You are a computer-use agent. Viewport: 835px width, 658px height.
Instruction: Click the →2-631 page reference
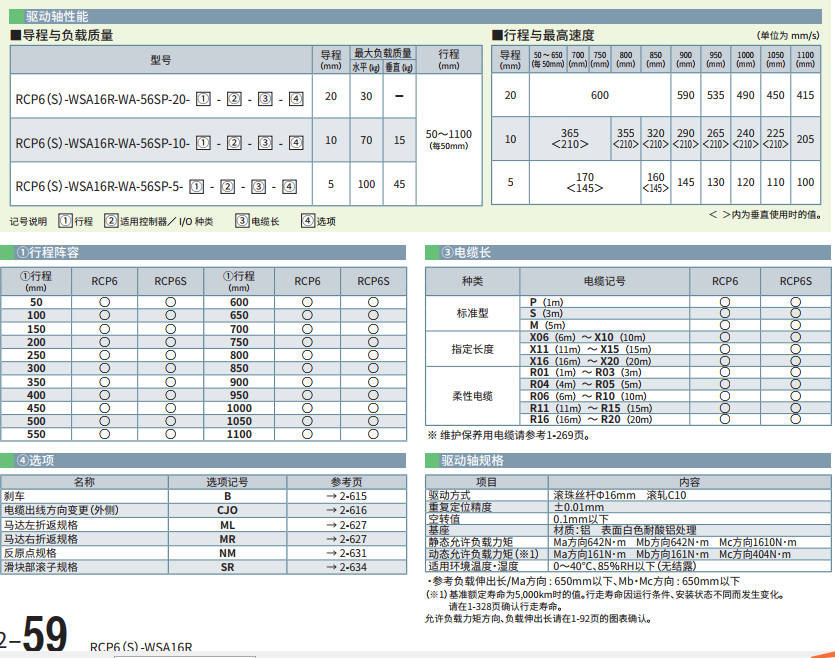point(347,553)
